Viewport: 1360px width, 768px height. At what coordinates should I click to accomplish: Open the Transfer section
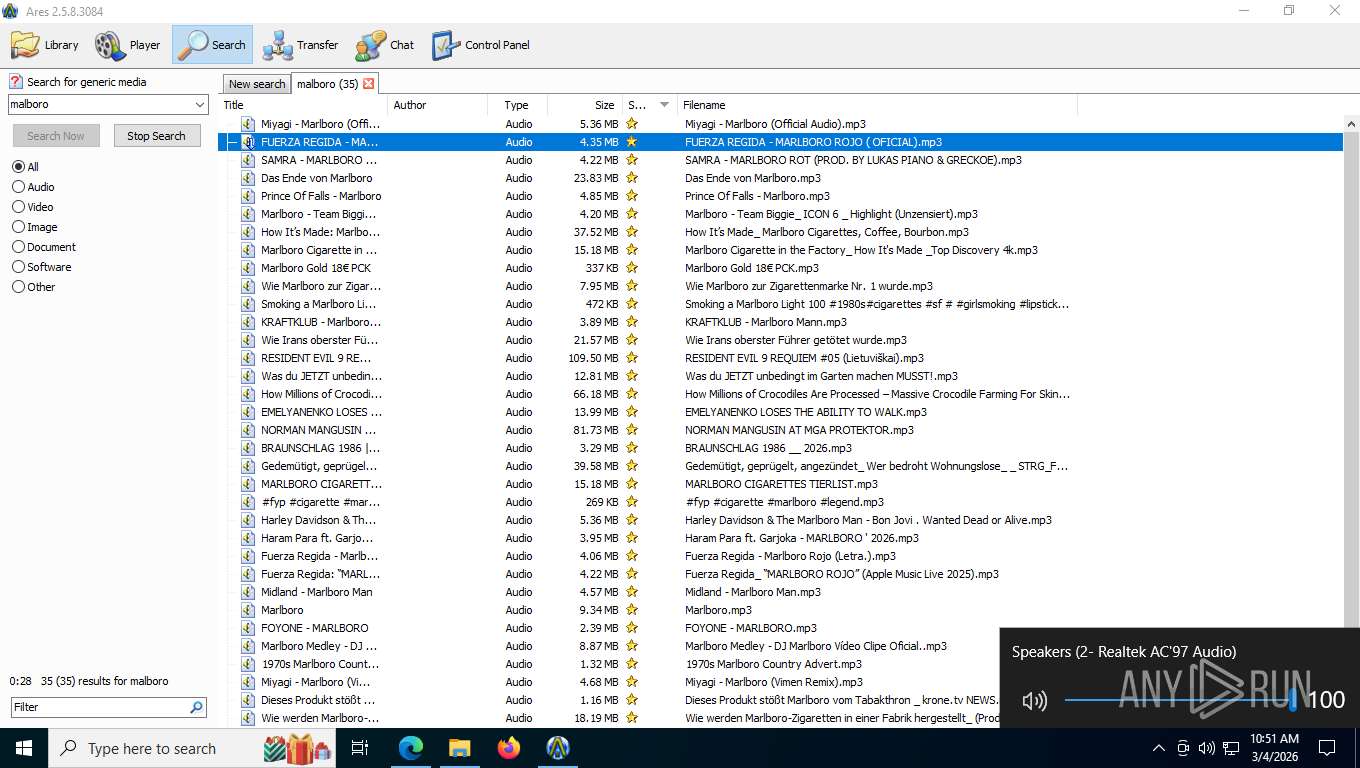coord(301,45)
